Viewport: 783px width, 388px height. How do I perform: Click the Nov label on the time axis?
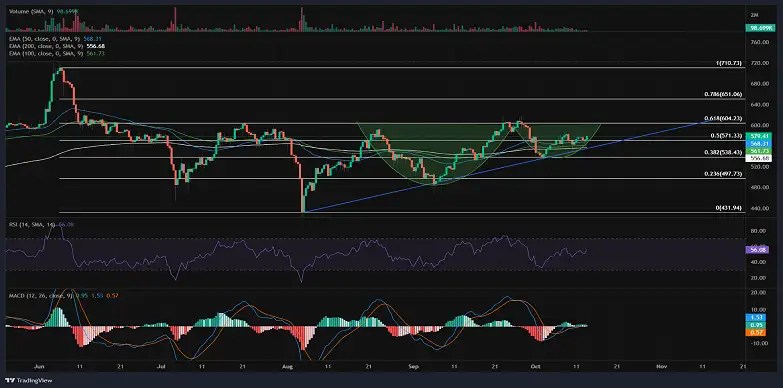click(661, 366)
